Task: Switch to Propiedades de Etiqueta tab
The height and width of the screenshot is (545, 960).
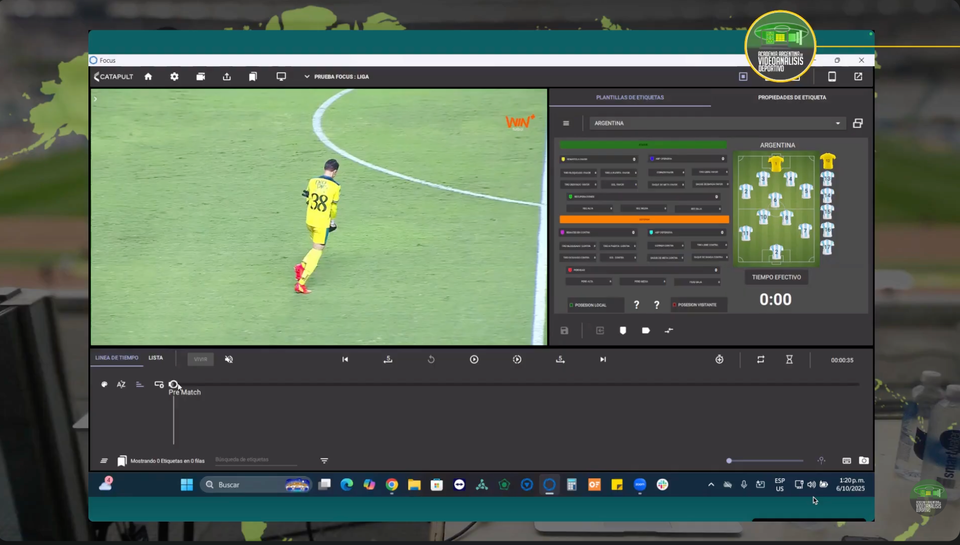Action: pos(791,98)
